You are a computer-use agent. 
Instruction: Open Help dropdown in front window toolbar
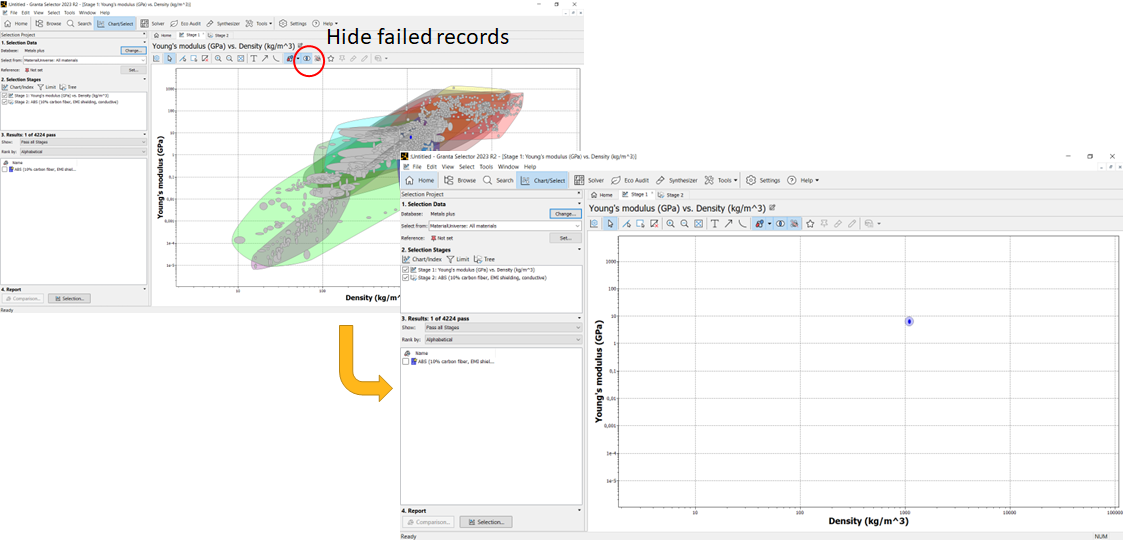[x=803, y=180]
